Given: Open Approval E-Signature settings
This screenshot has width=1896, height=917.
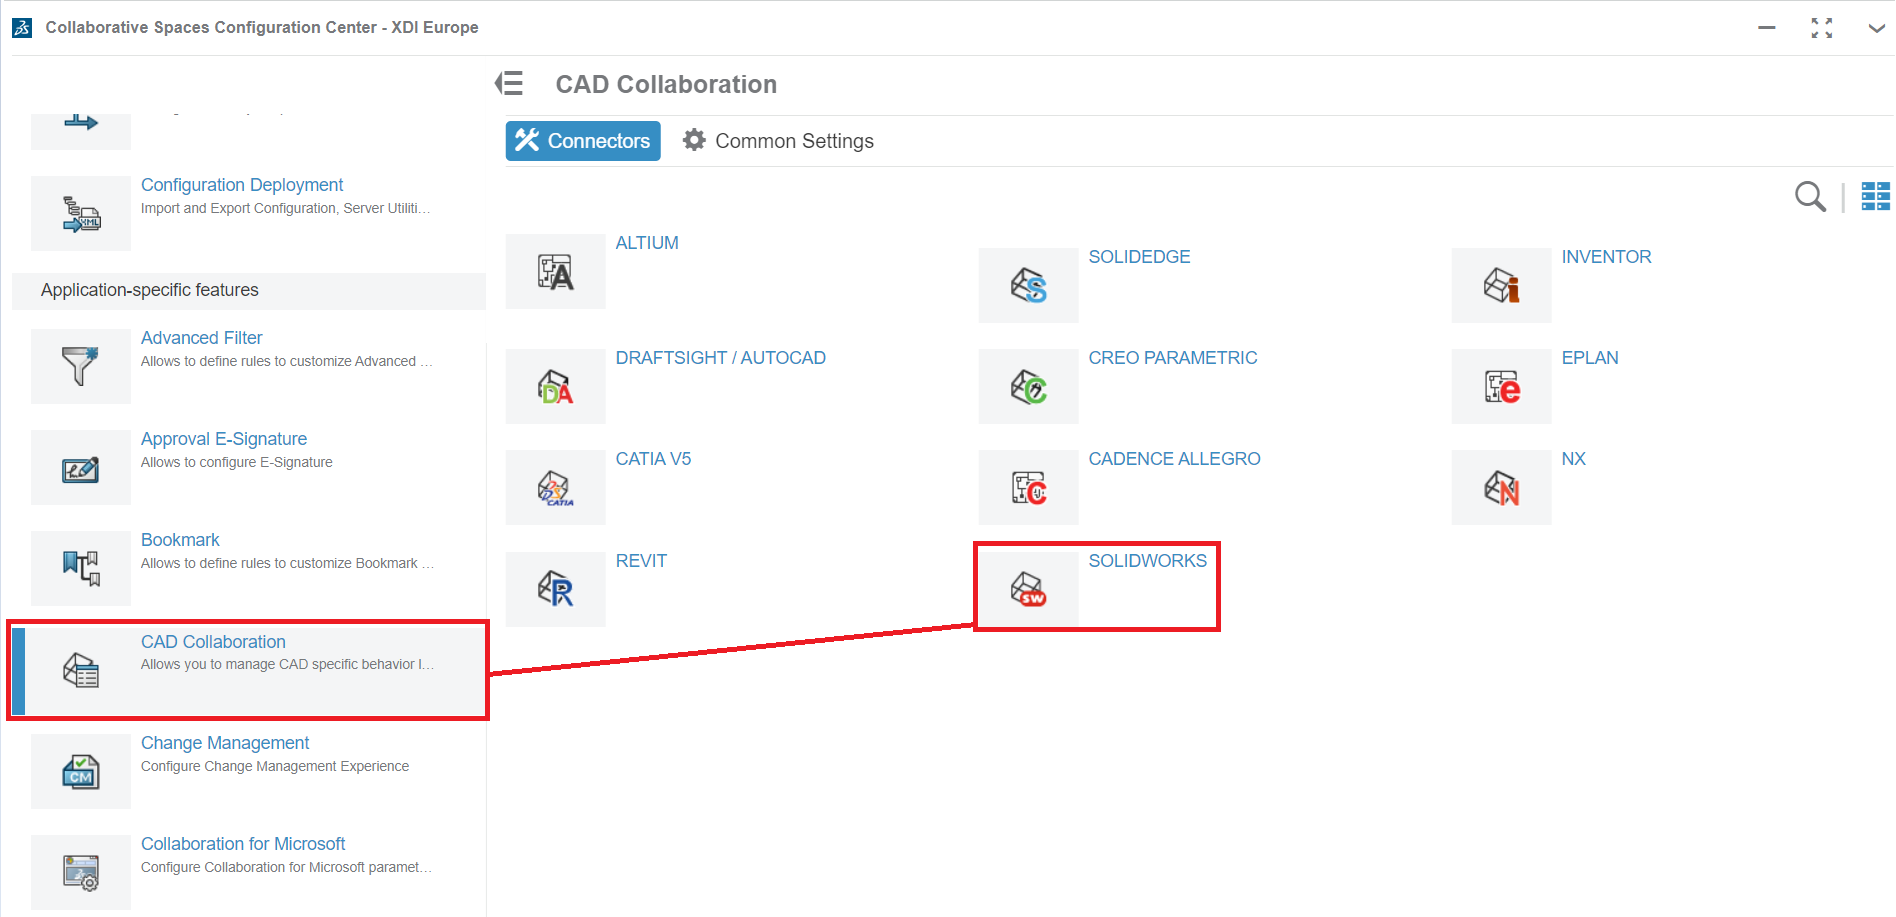Looking at the screenshot, I should pyautogui.click(x=224, y=439).
